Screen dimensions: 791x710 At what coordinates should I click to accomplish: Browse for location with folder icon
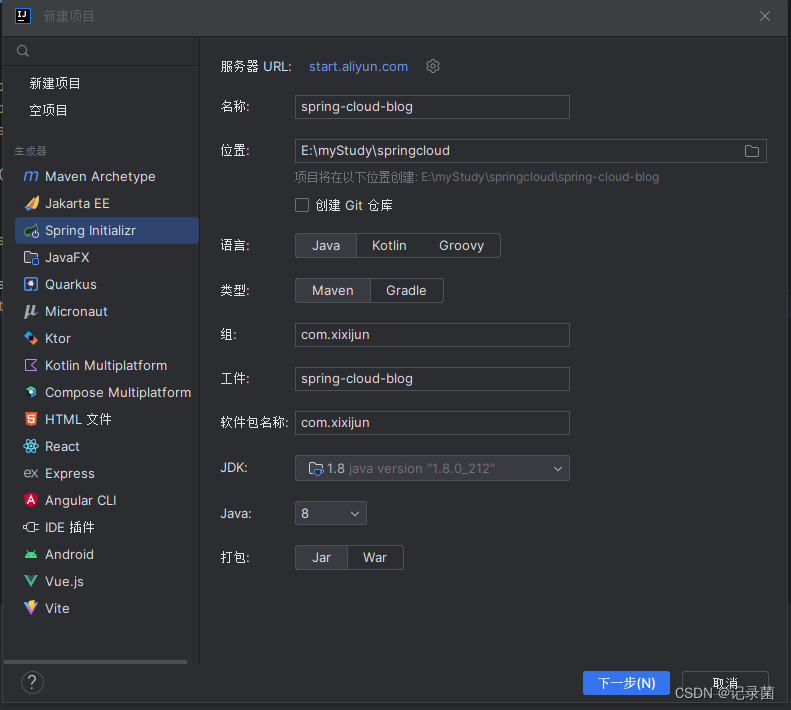tap(752, 151)
